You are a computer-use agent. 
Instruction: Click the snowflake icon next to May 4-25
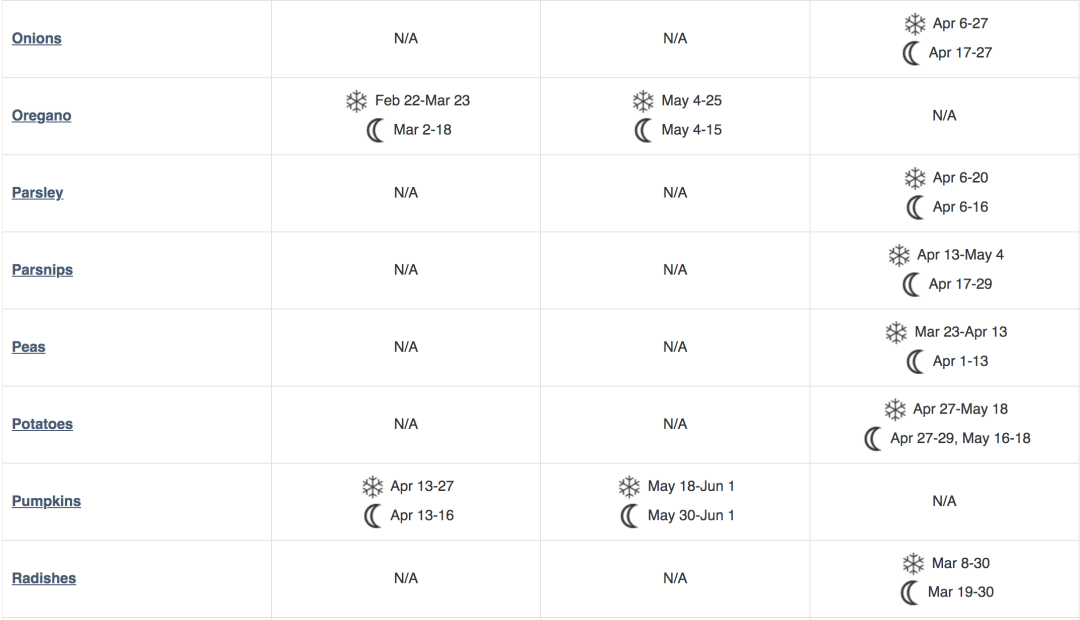tap(643, 101)
